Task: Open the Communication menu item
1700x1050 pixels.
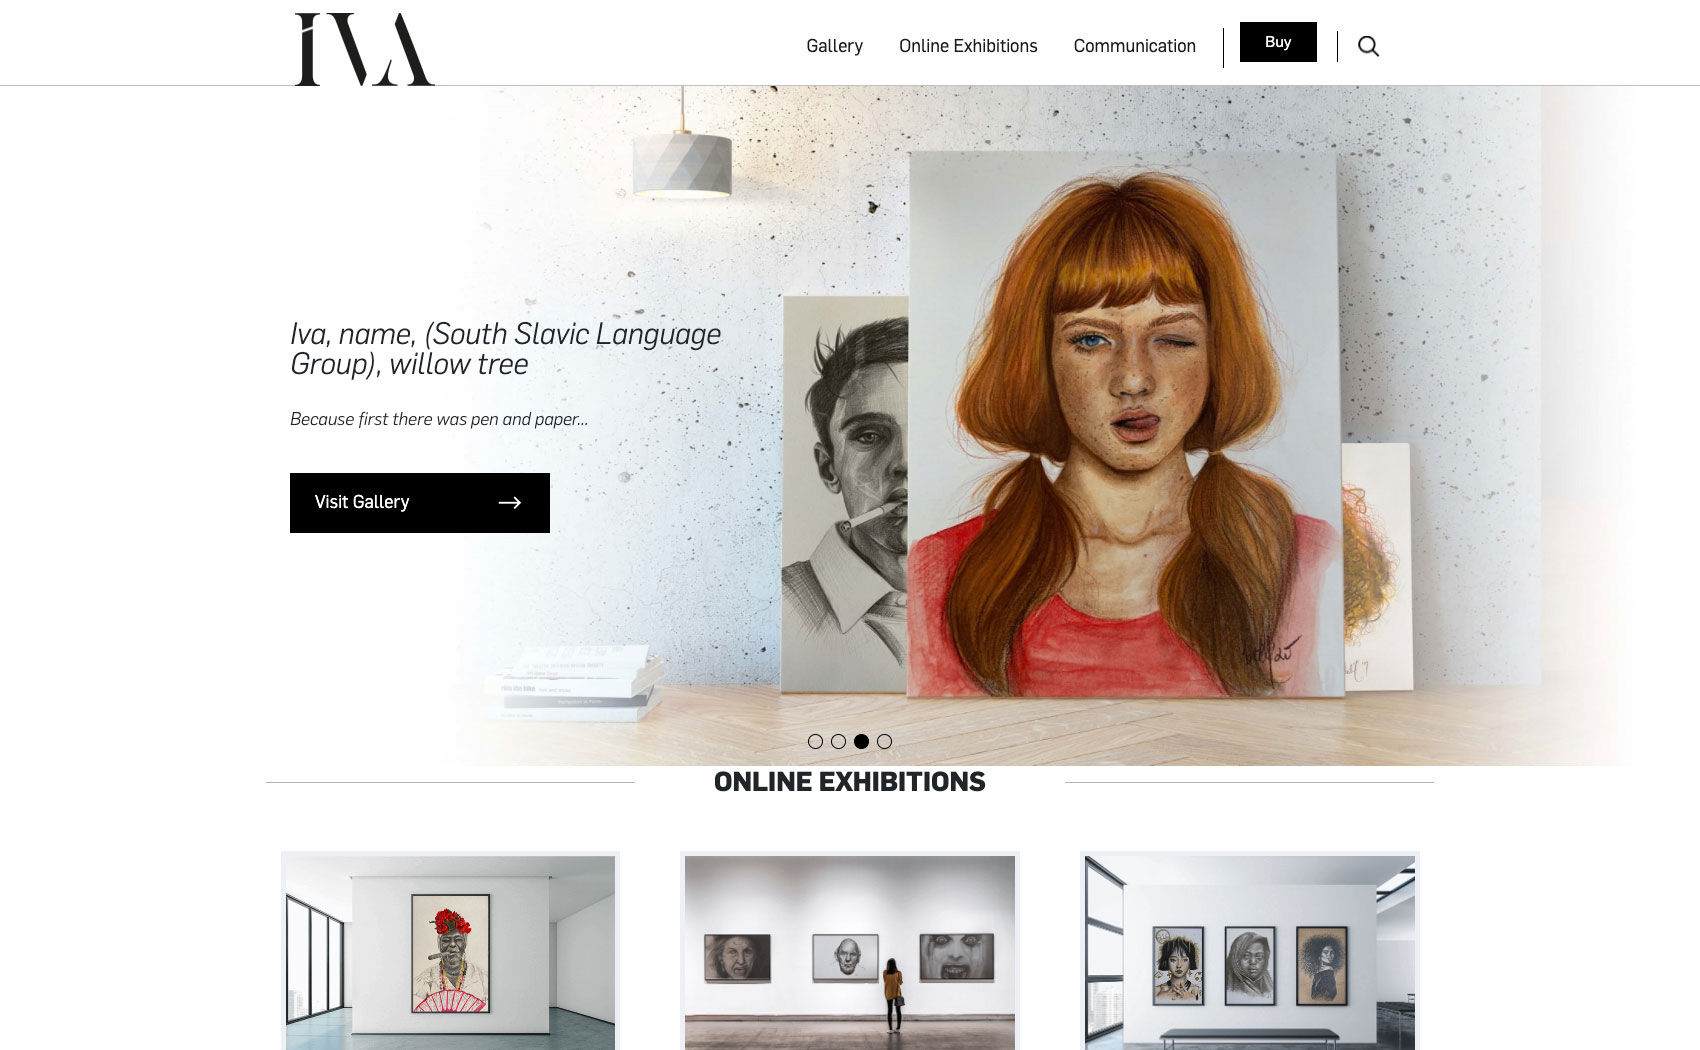Action: click(1134, 46)
